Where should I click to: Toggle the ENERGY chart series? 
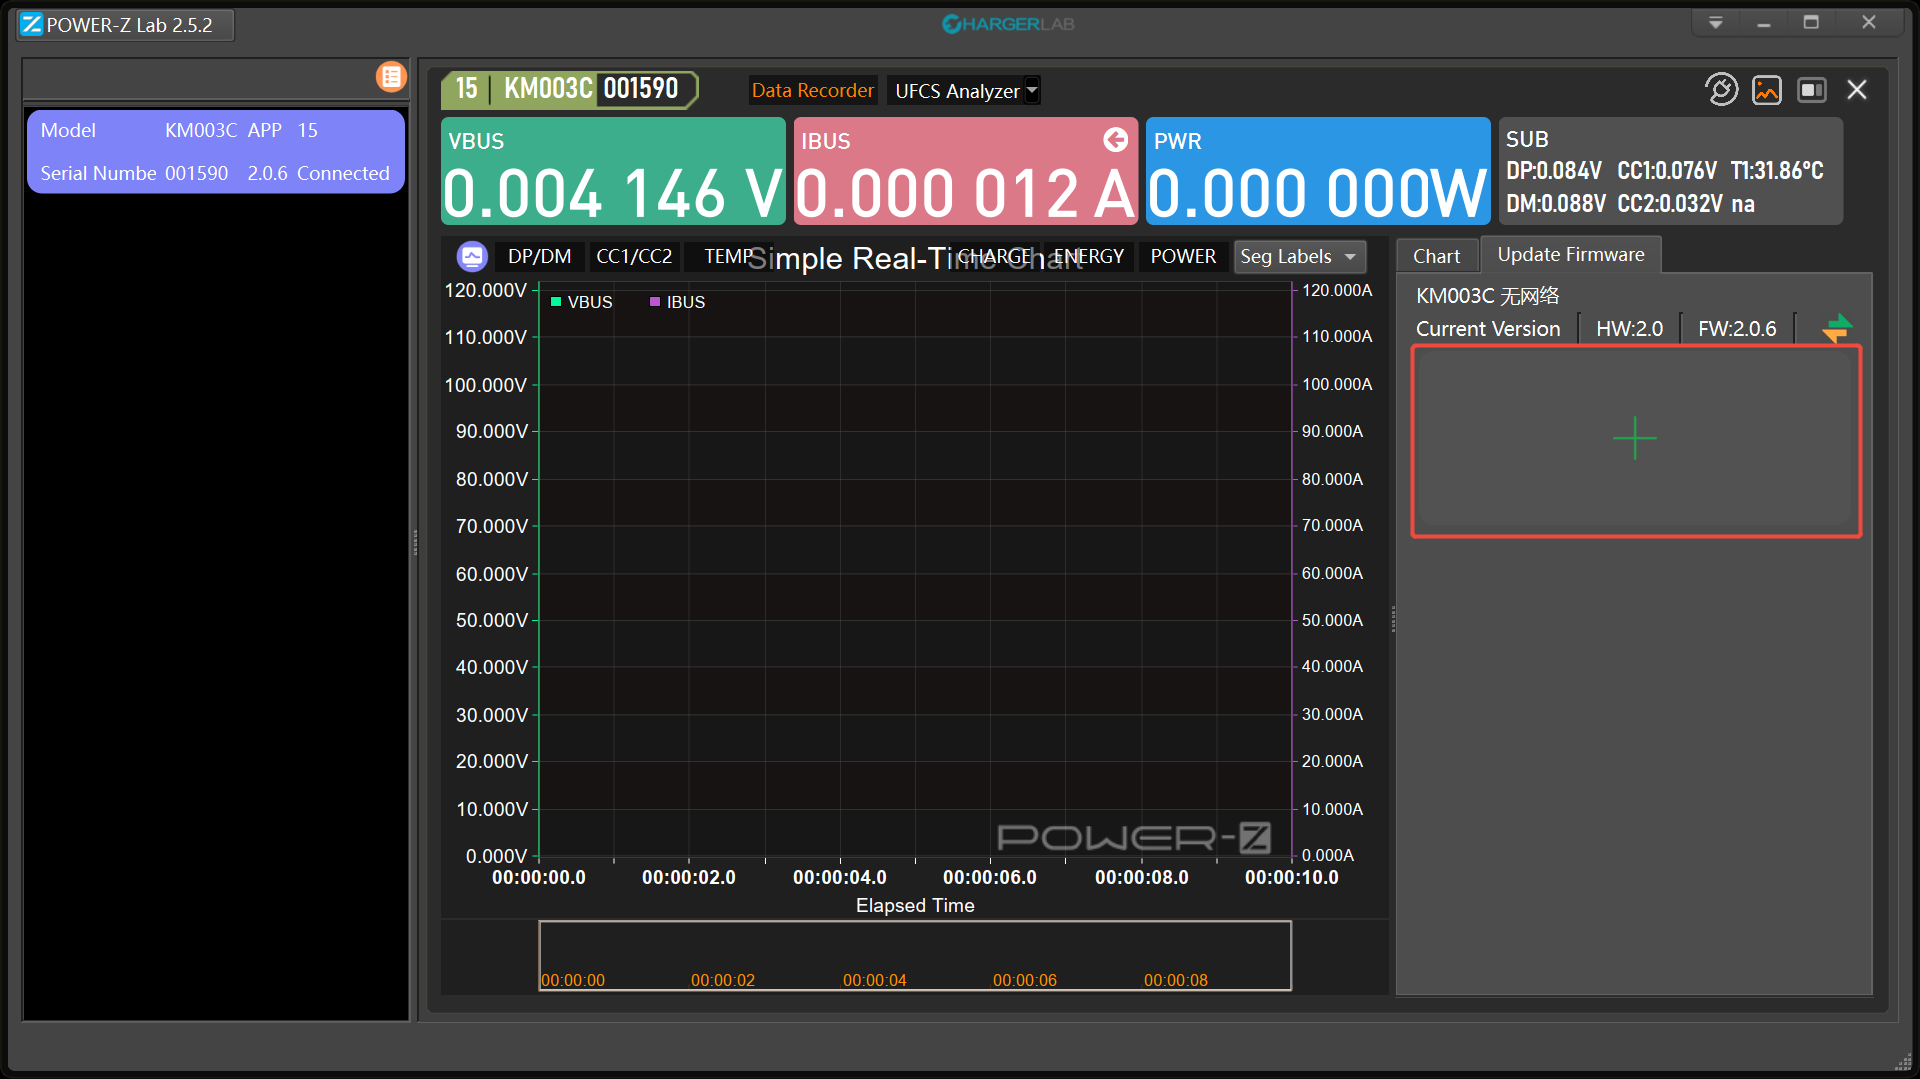click(1089, 257)
